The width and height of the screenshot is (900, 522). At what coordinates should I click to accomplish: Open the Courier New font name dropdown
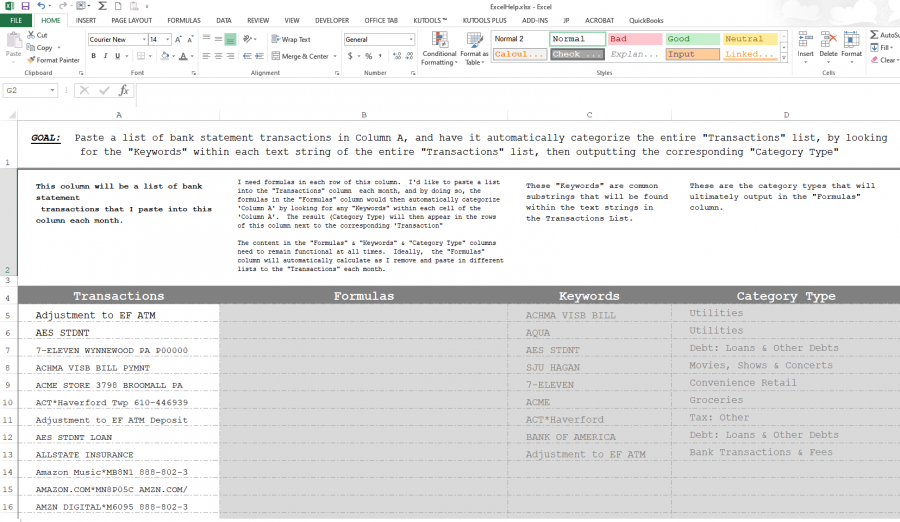(144, 40)
